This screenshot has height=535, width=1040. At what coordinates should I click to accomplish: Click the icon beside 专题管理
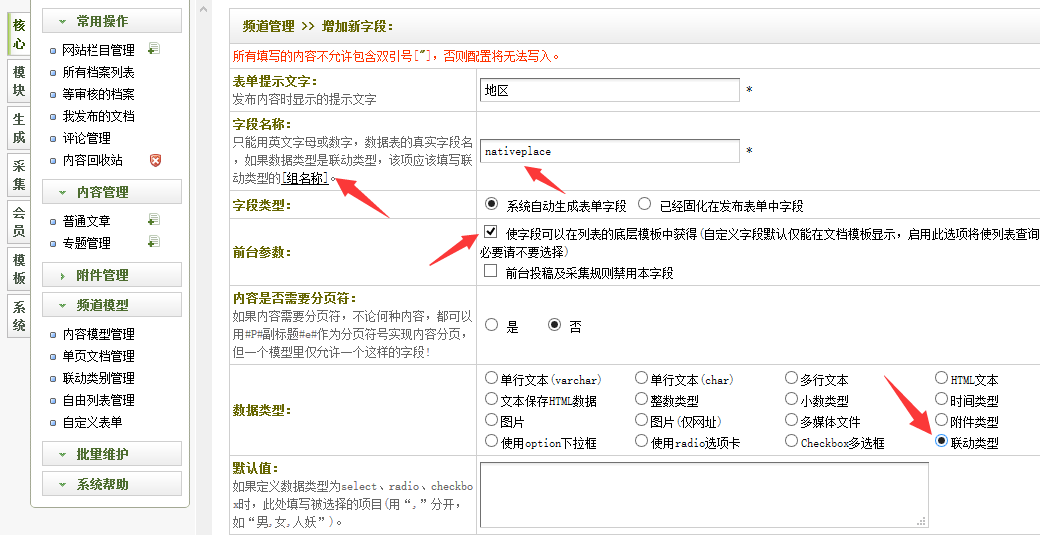click(x=153, y=242)
